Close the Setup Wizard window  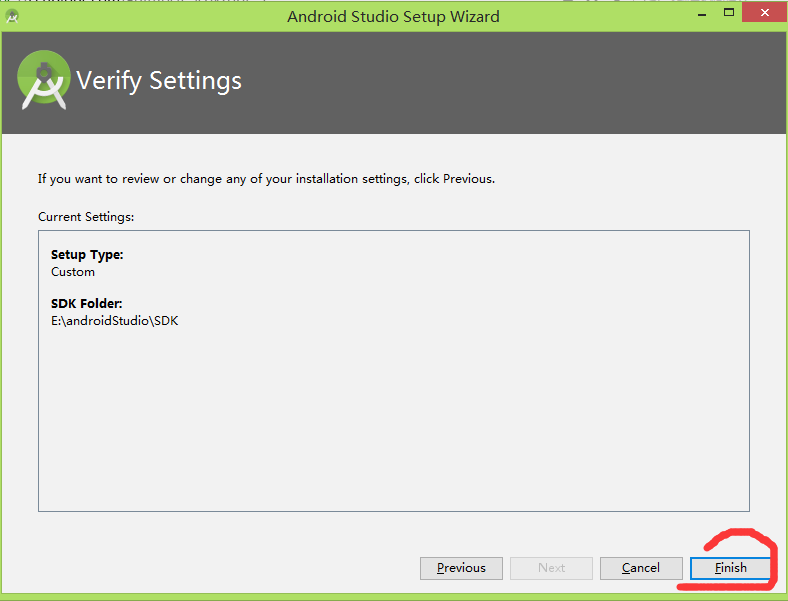(x=764, y=13)
